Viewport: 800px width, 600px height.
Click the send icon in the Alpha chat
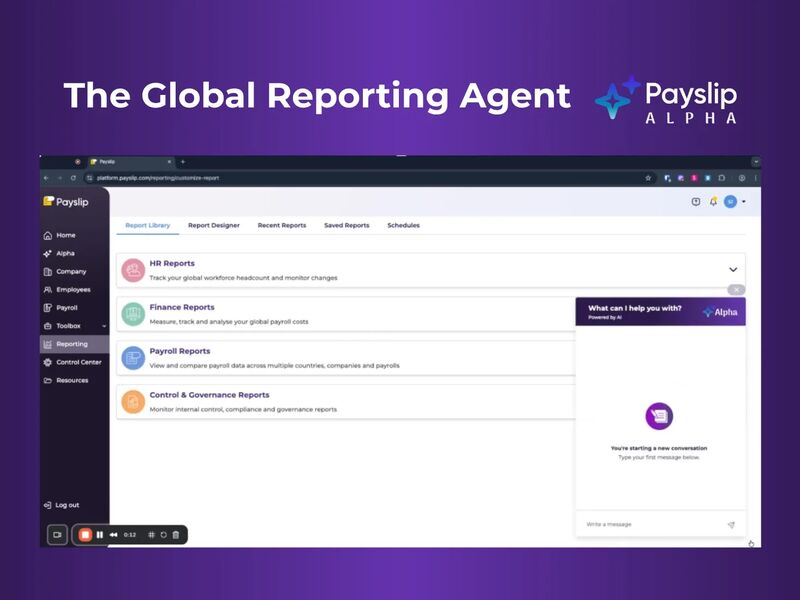[x=731, y=524]
